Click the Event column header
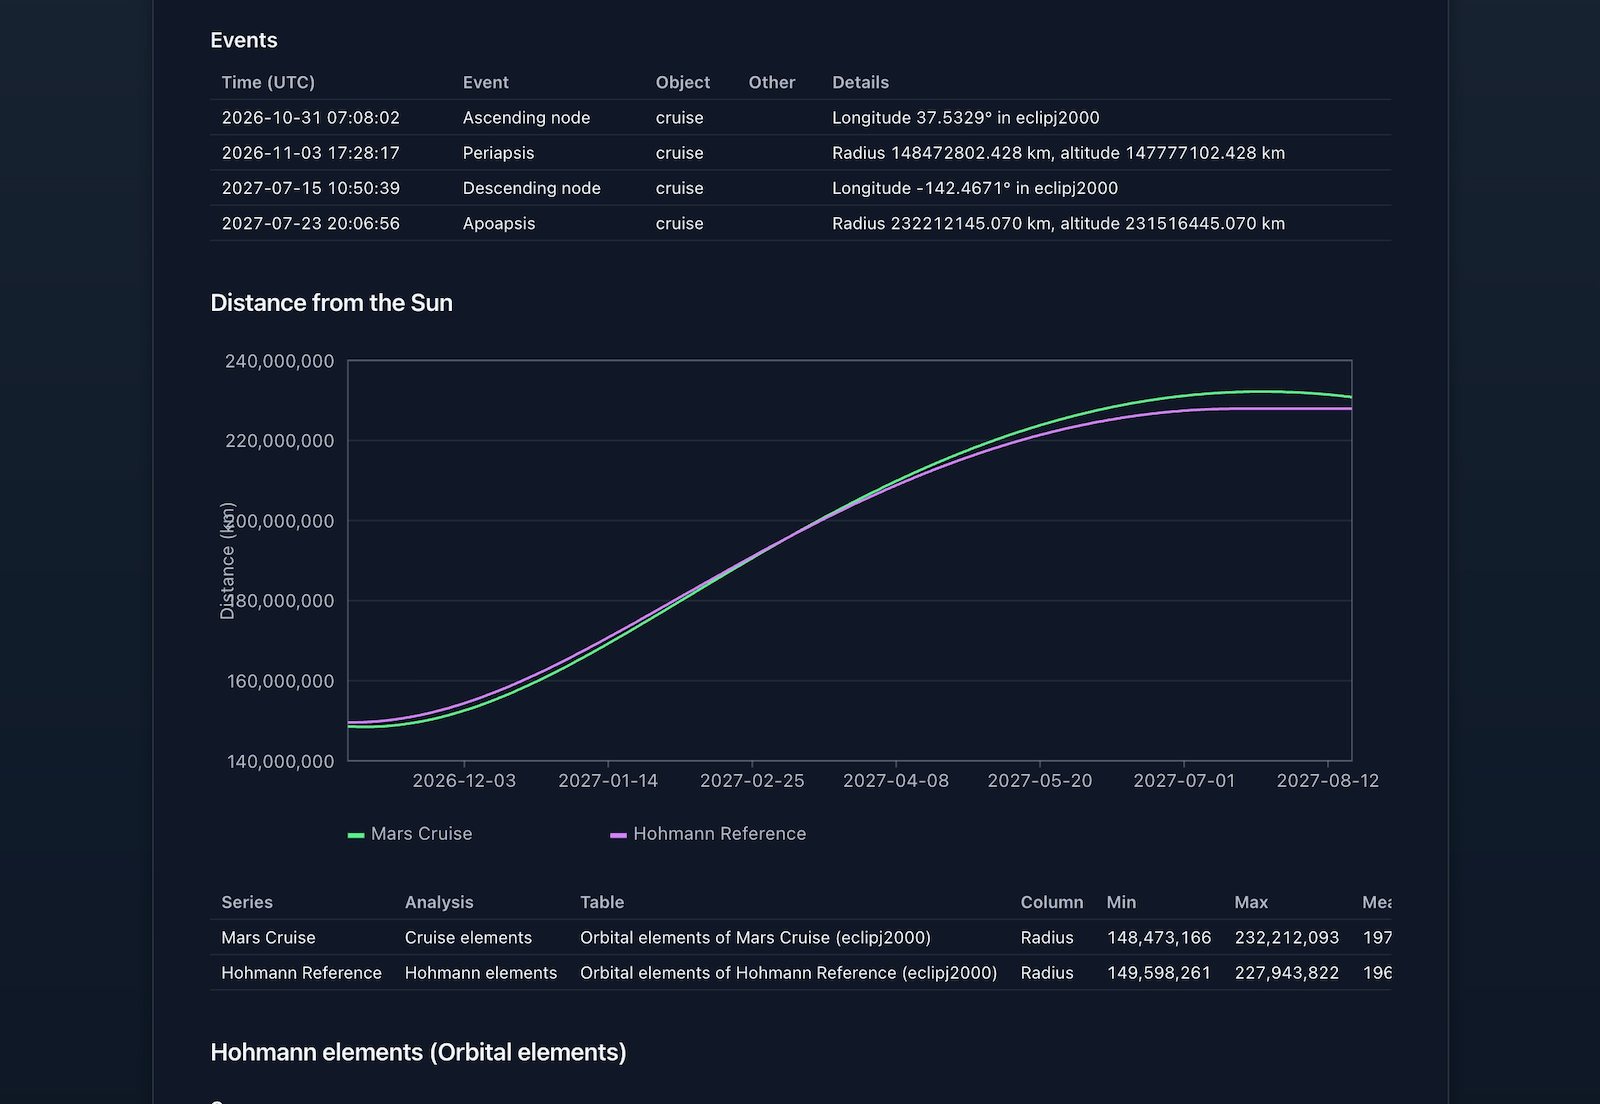This screenshot has width=1600, height=1104. [486, 82]
